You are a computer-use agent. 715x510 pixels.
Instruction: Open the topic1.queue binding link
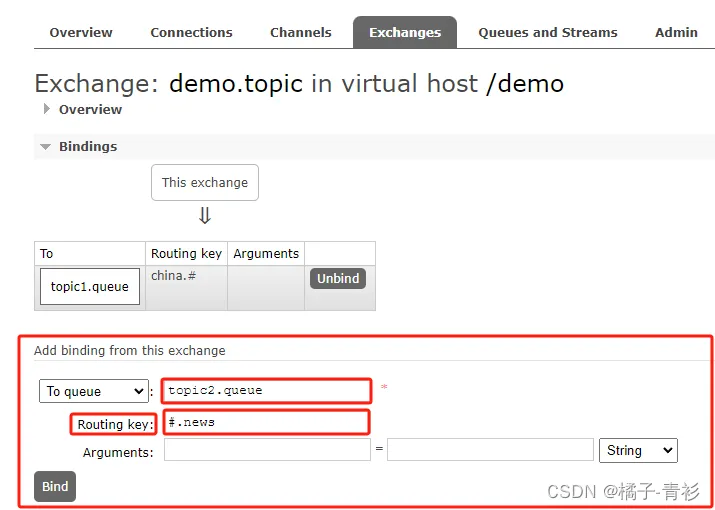90,286
